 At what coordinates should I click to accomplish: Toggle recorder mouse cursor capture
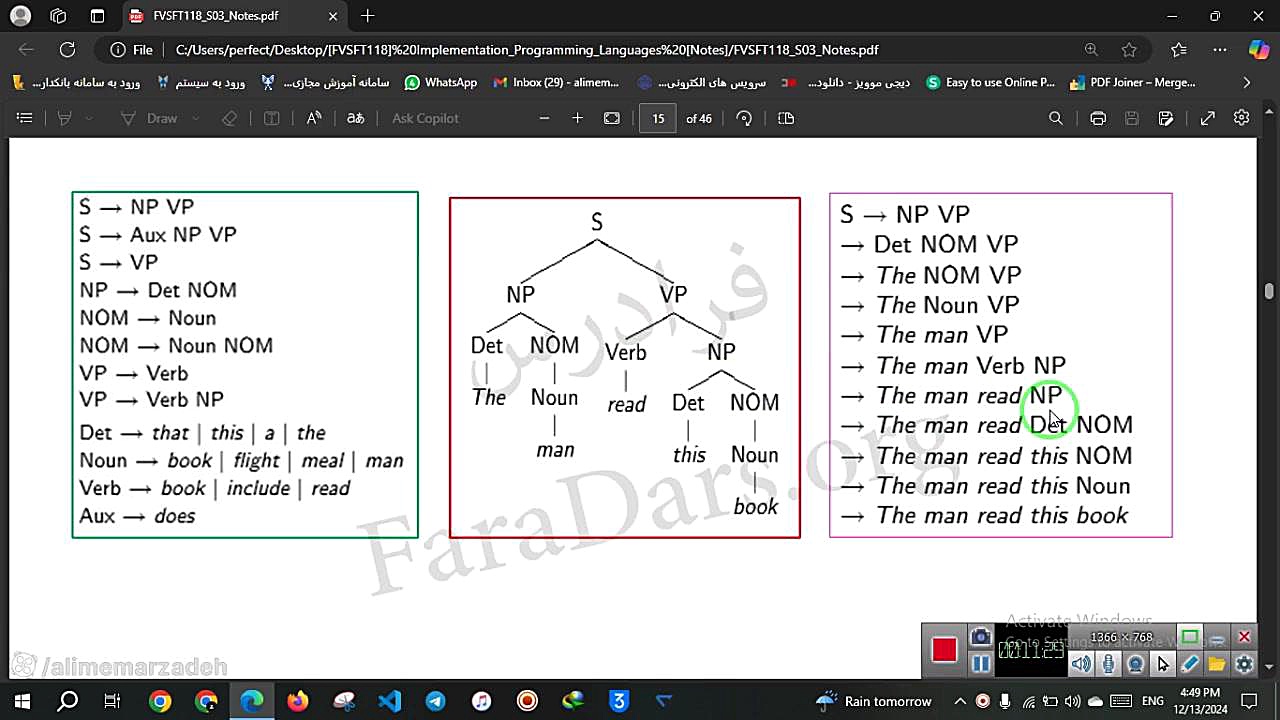pyautogui.click(x=1162, y=664)
